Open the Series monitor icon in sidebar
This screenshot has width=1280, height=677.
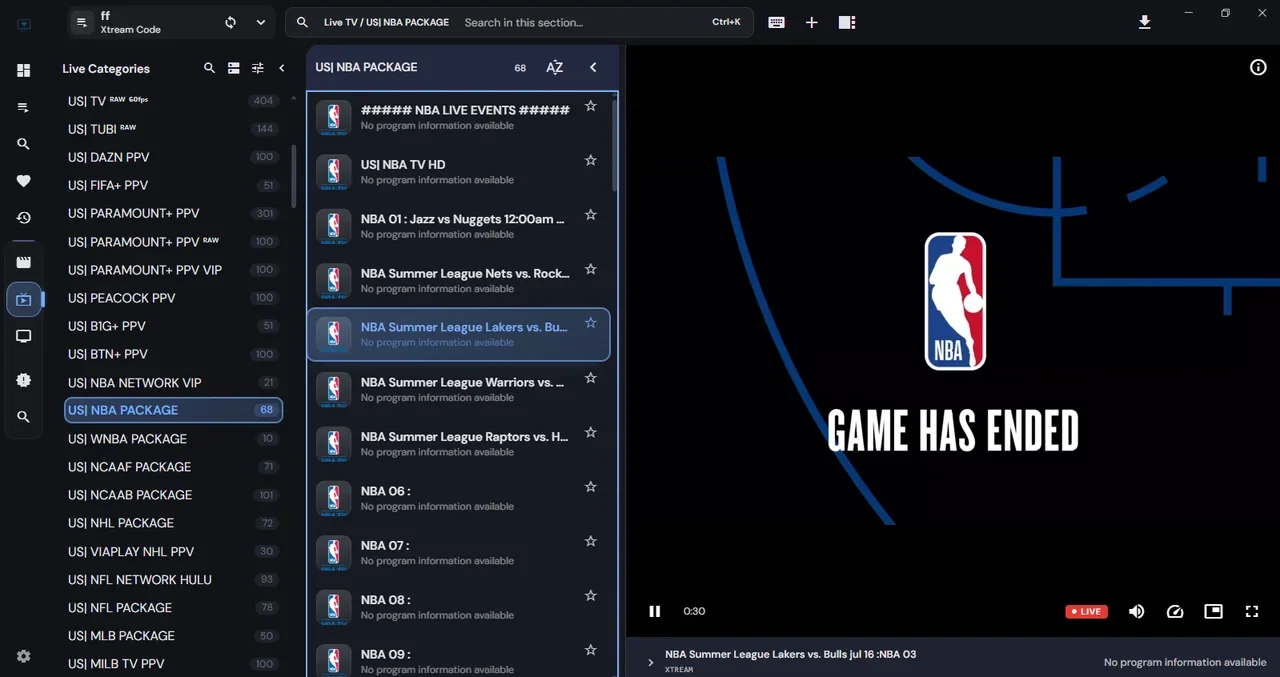(x=23, y=337)
